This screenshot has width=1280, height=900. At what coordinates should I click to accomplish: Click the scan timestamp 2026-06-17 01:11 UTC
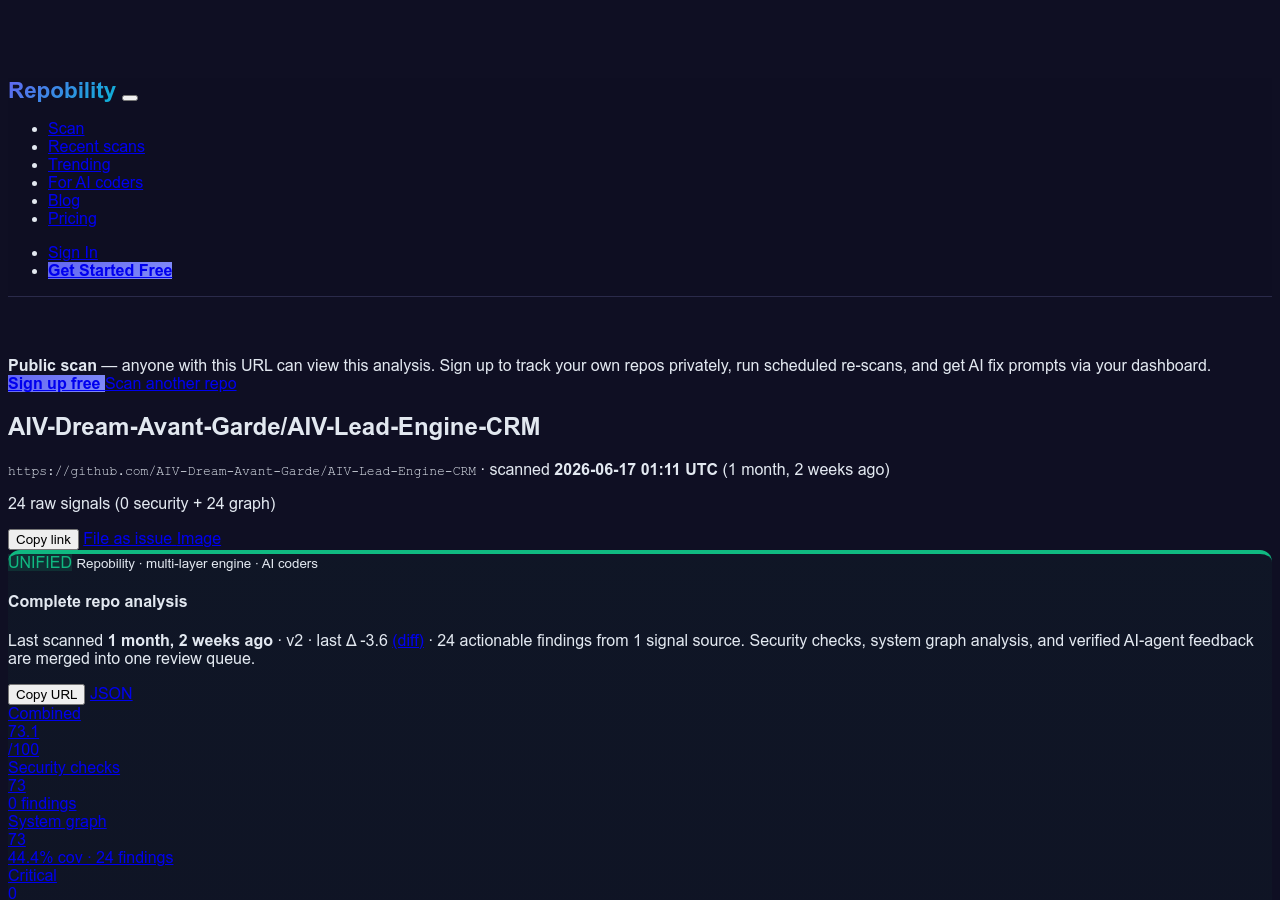[x=636, y=469]
